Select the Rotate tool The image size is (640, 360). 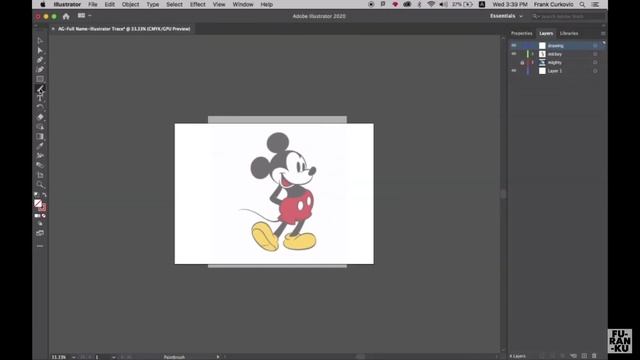(40, 107)
